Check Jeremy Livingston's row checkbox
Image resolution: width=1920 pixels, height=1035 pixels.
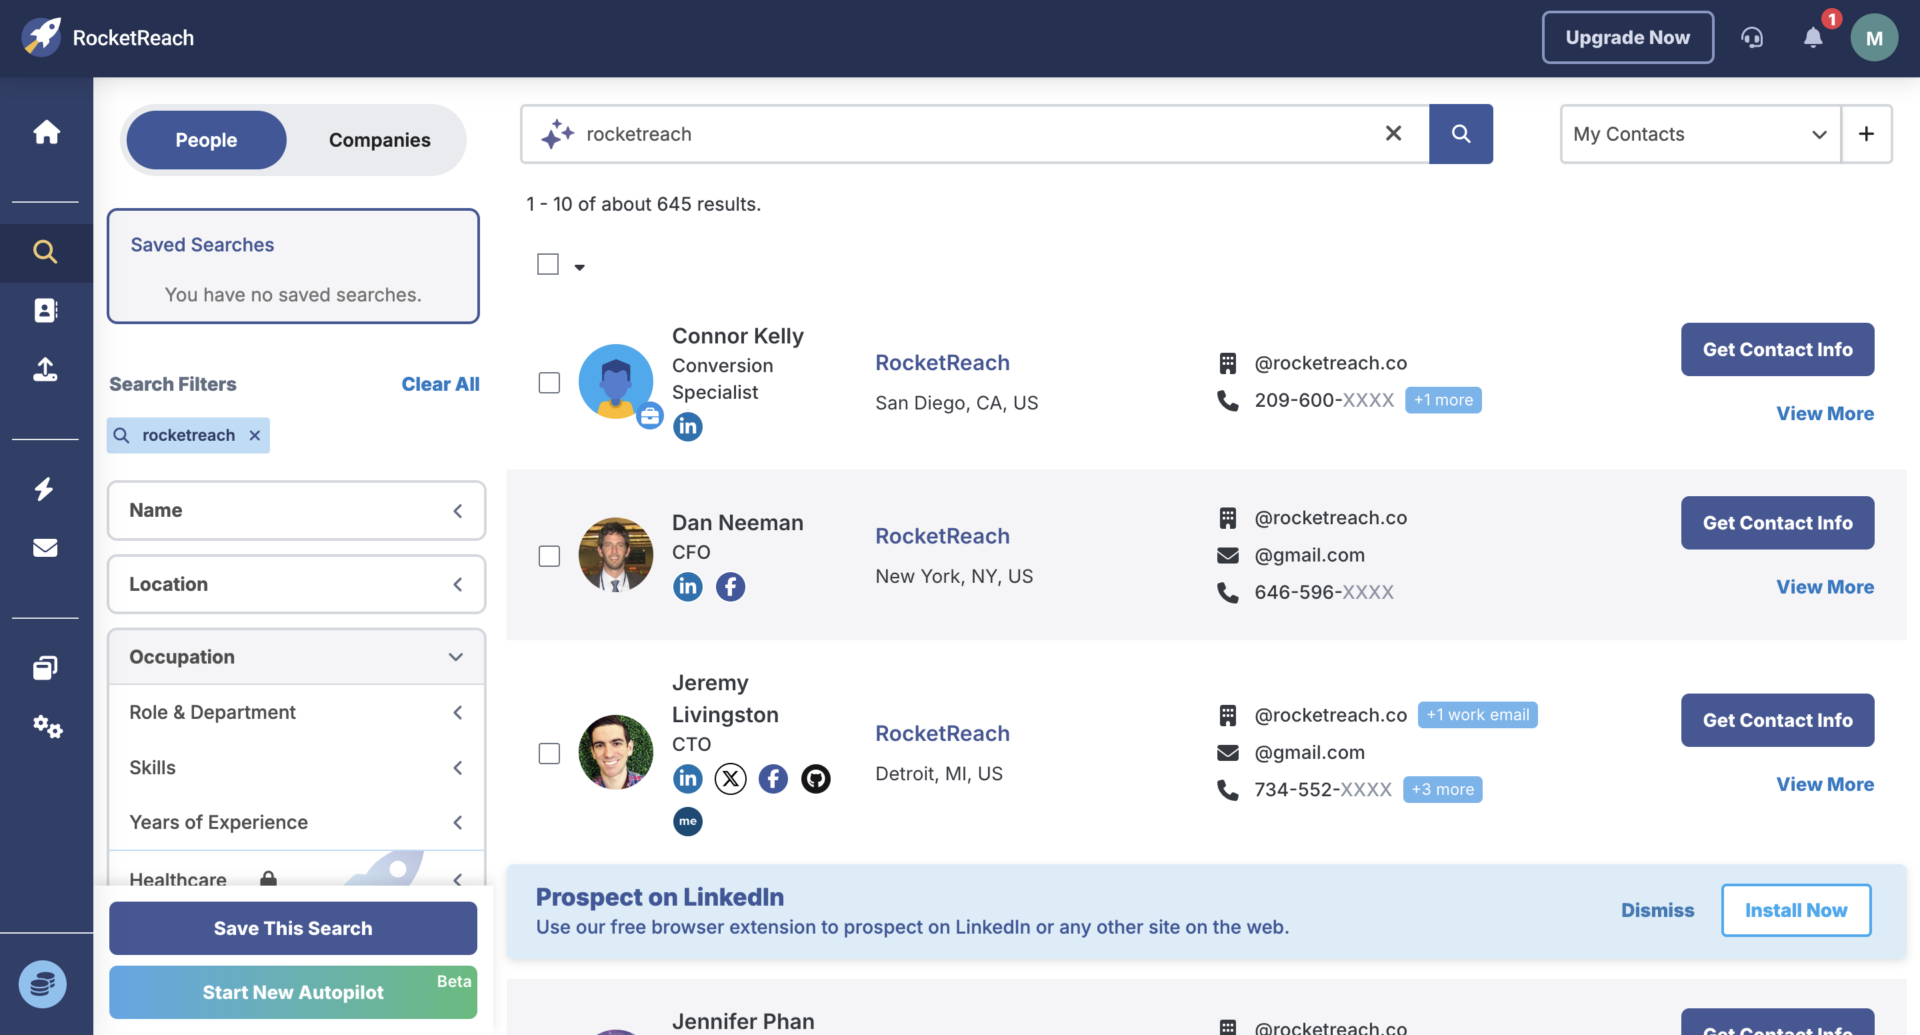pos(548,753)
